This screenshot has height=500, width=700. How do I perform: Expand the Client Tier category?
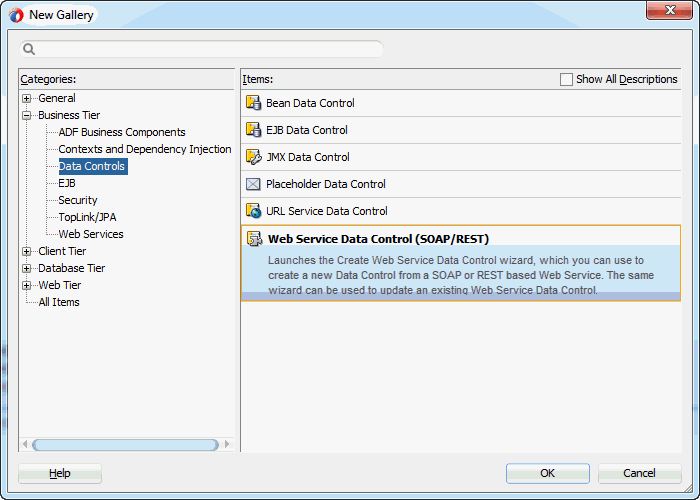coord(27,251)
